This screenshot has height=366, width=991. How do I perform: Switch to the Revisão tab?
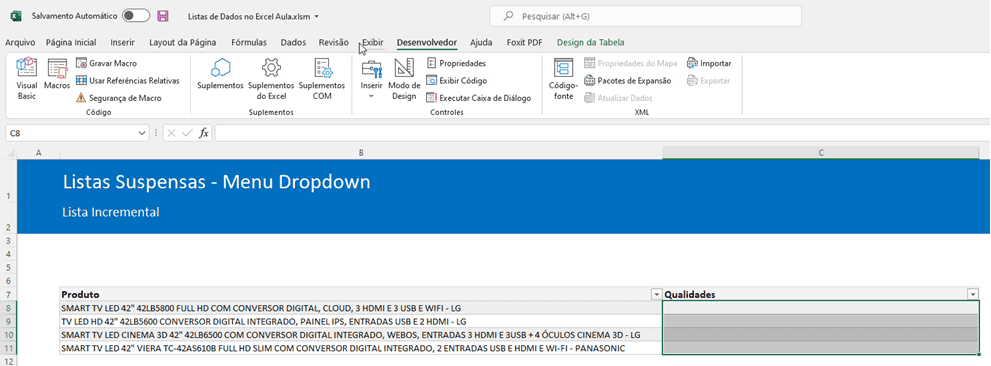pyautogui.click(x=334, y=42)
